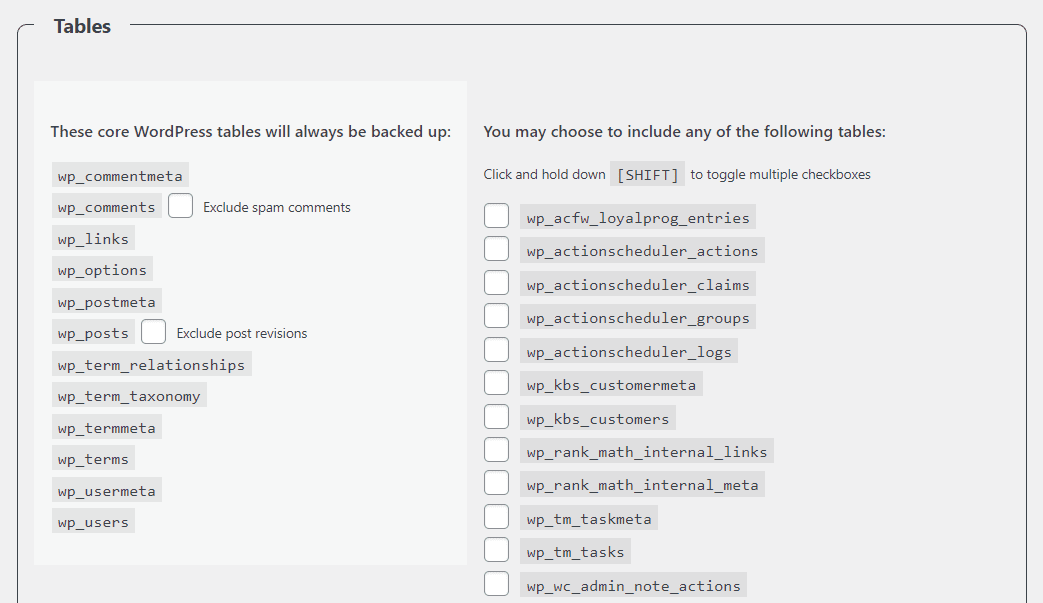Click the Tables section heading
The image size is (1043, 603).
[x=82, y=26]
